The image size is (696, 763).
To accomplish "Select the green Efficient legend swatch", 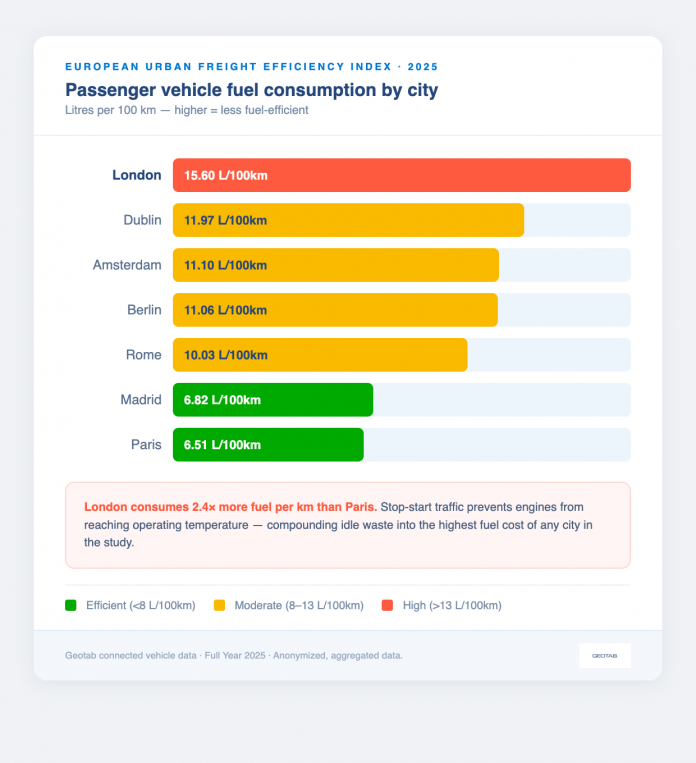I will 71,605.
